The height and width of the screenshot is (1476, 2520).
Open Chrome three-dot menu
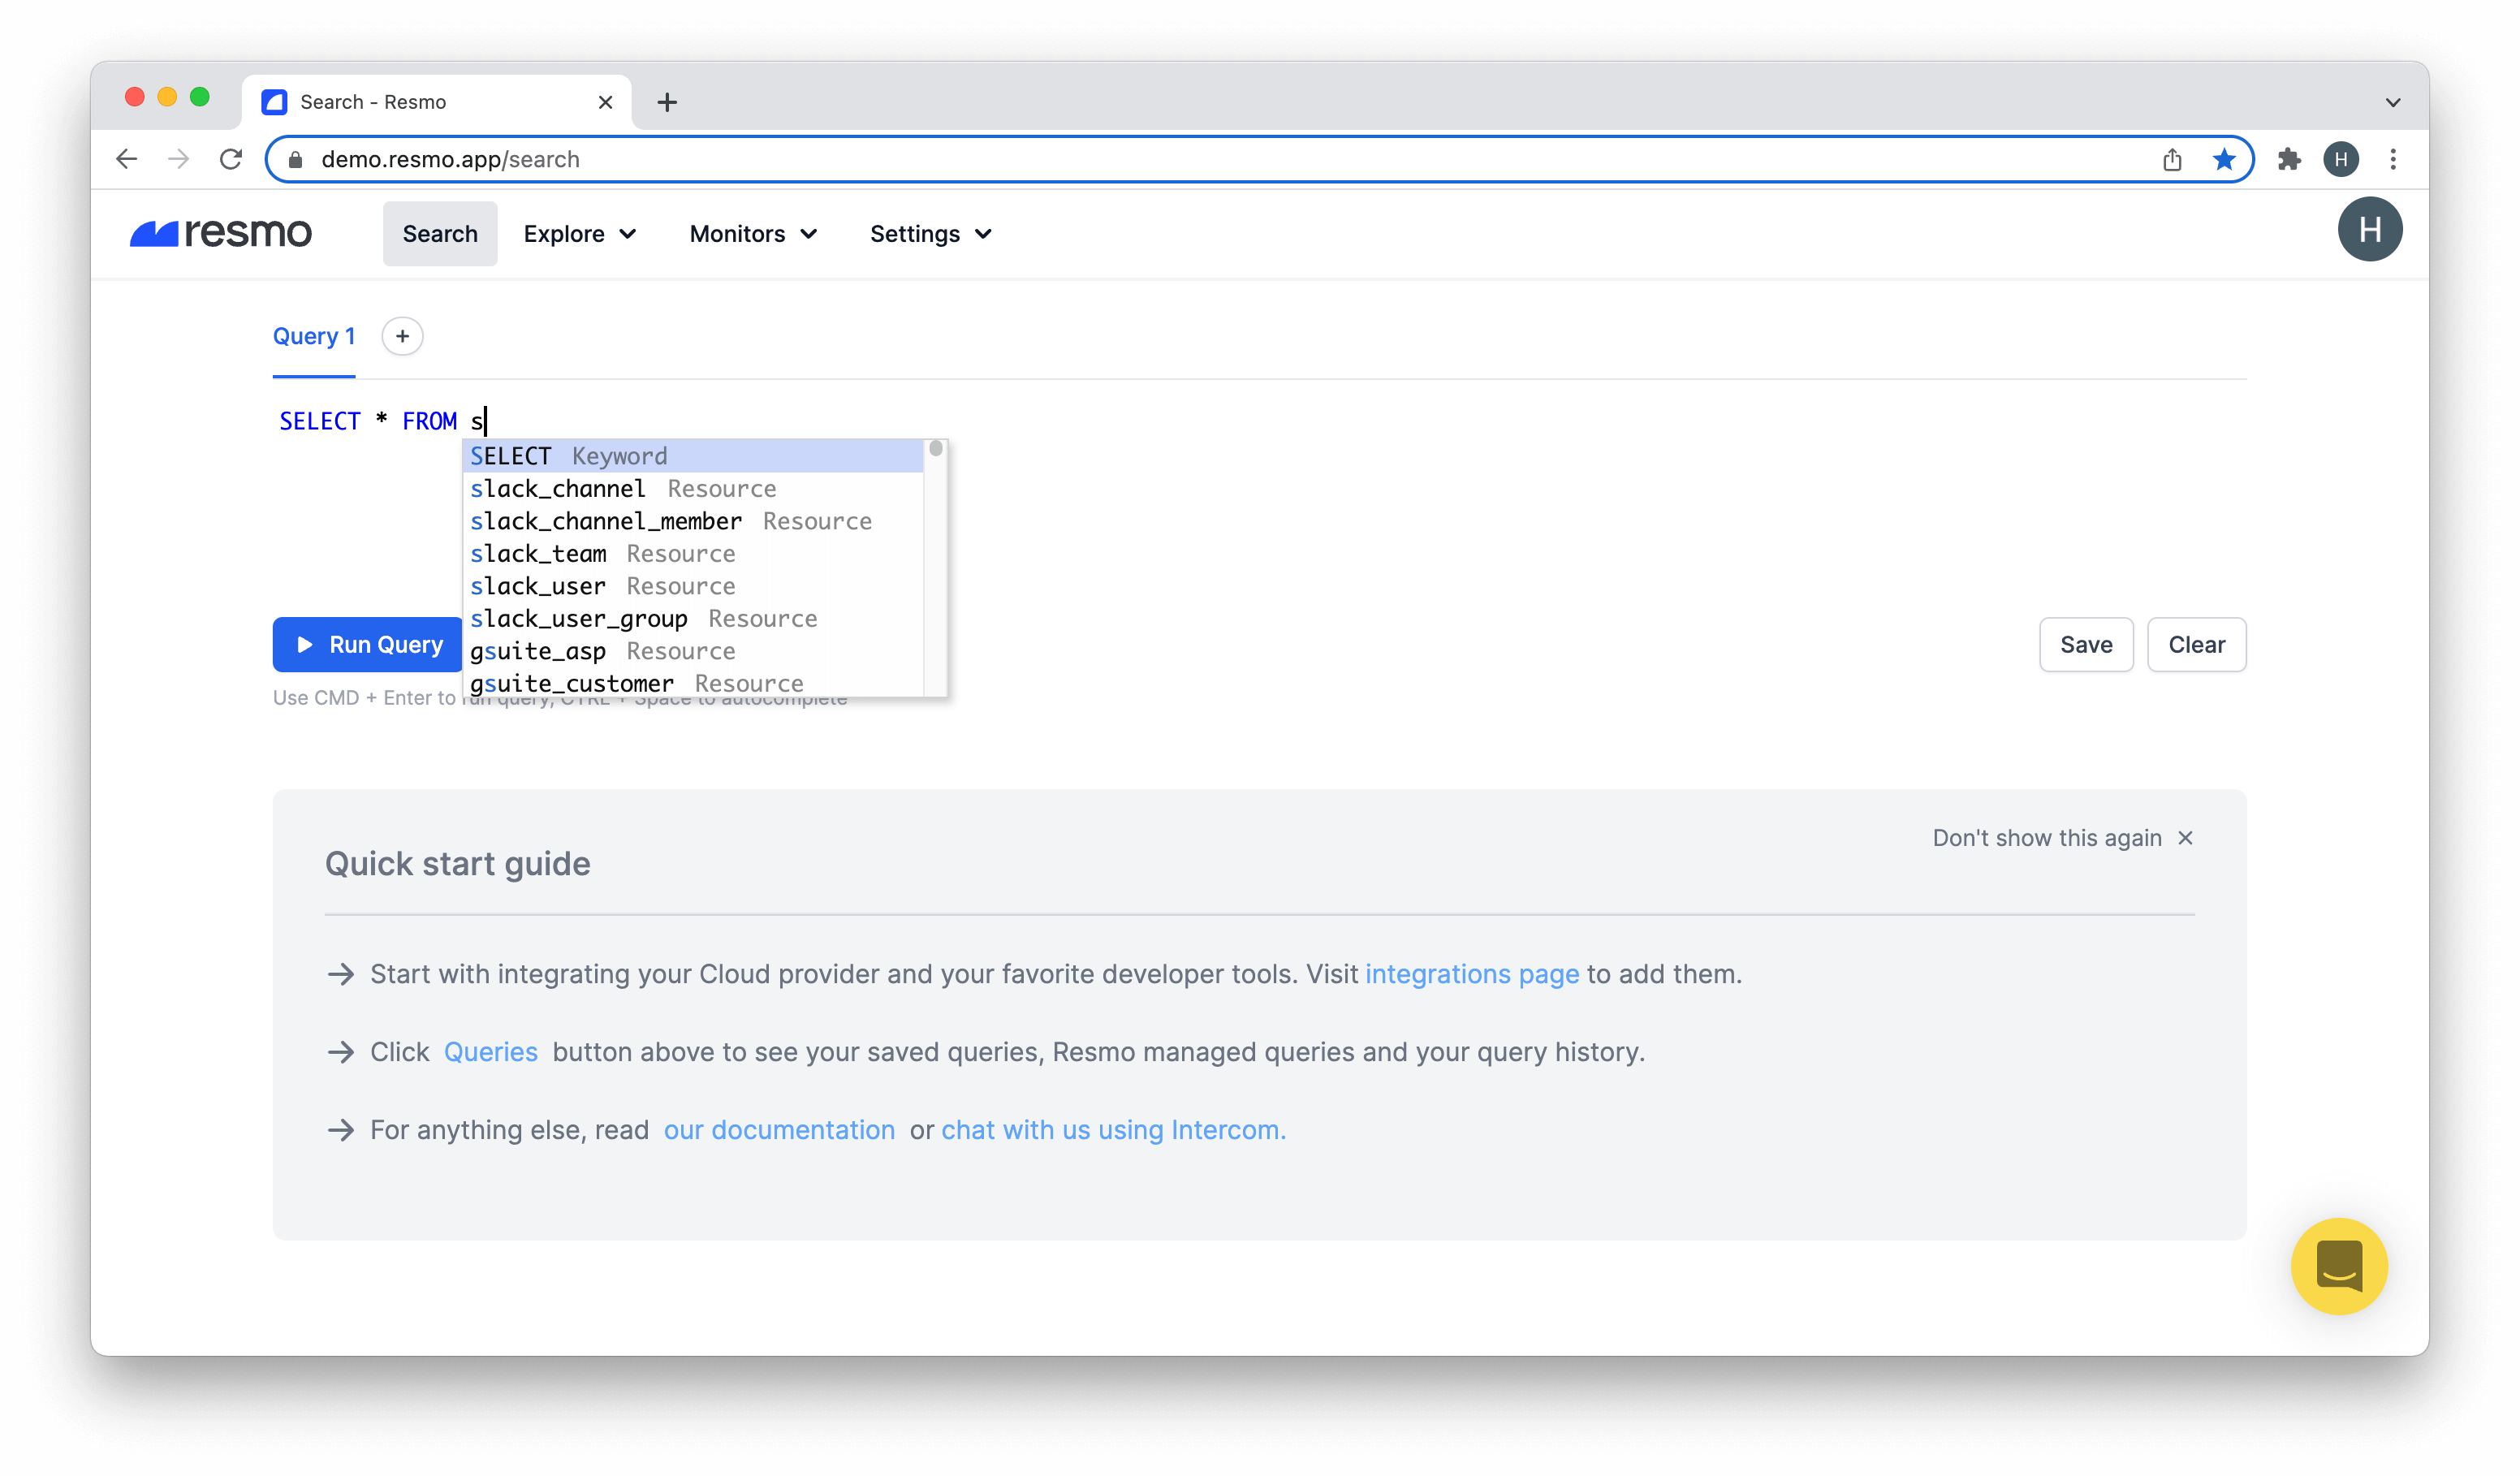2393,159
